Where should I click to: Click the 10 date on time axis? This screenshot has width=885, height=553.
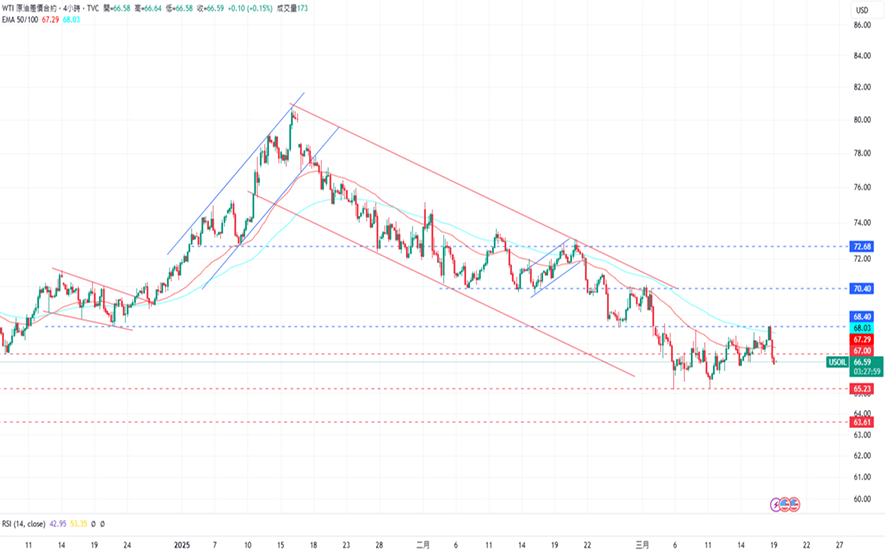click(x=248, y=545)
